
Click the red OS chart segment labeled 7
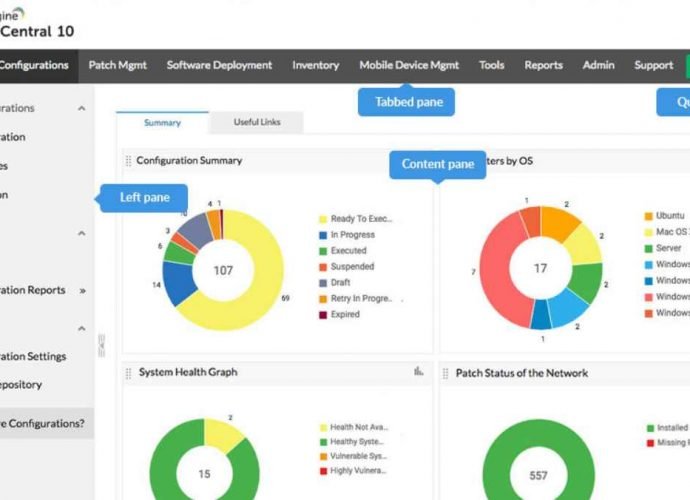pos(499,273)
